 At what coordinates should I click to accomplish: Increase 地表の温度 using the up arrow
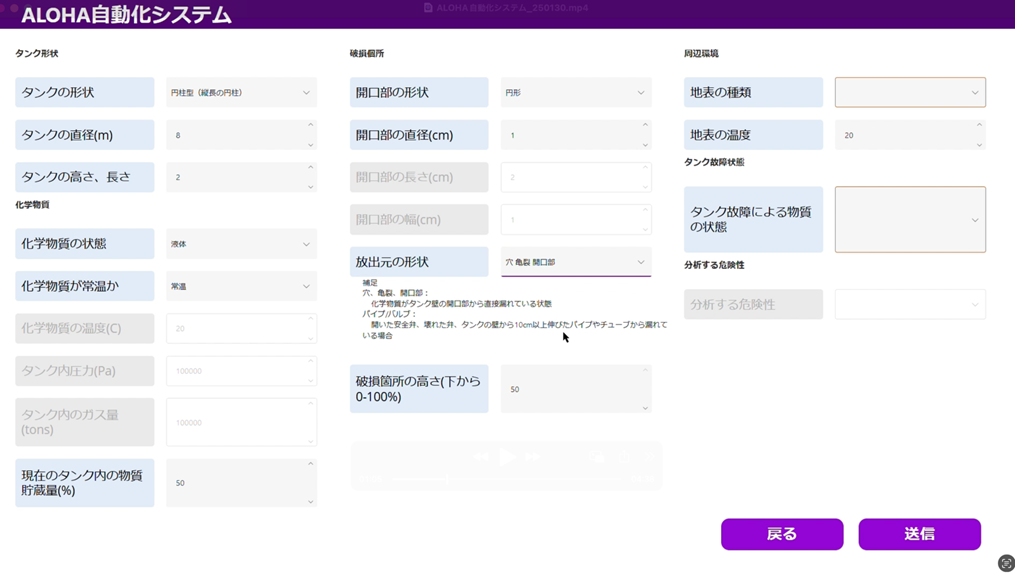(x=979, y=126)
